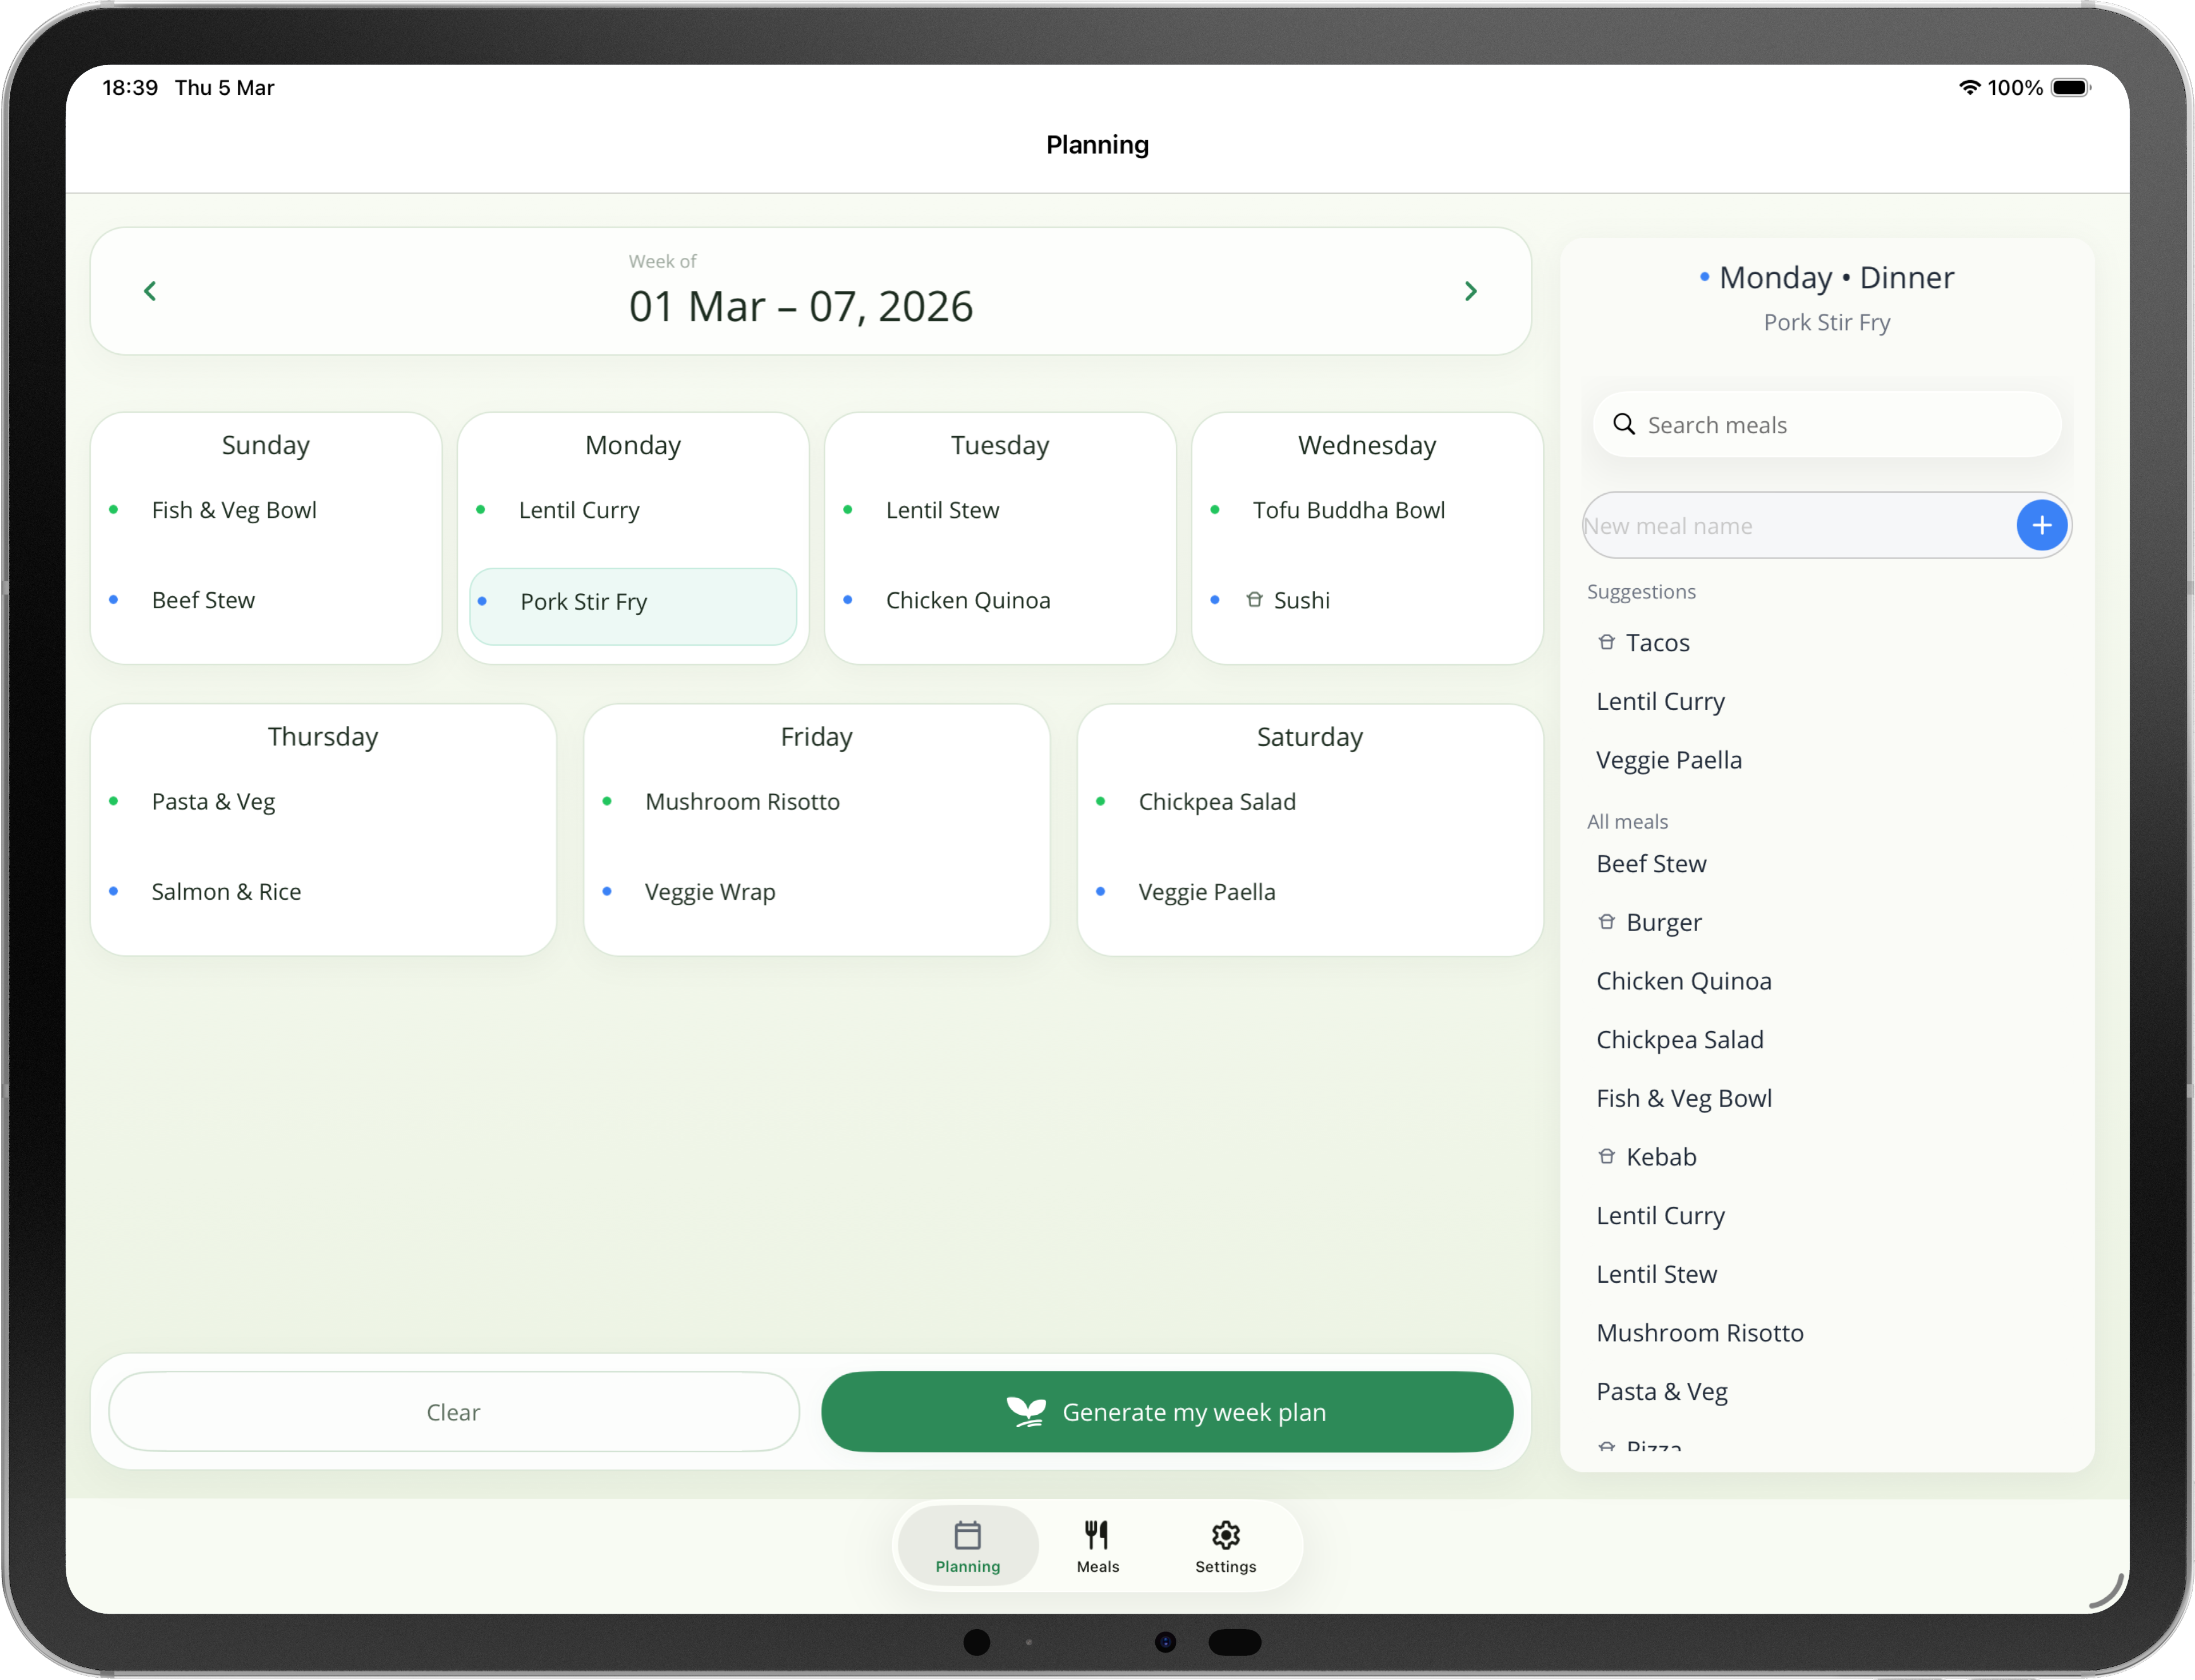
Task: Click the takeout icon beside Tacos
Action: (x=1606, y=642)
